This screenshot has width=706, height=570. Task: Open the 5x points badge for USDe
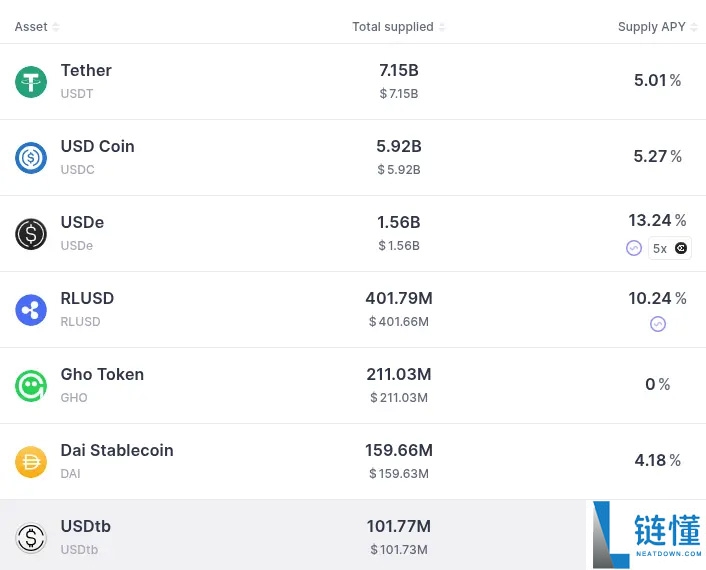pyautogui.click(x=670, y=248)
